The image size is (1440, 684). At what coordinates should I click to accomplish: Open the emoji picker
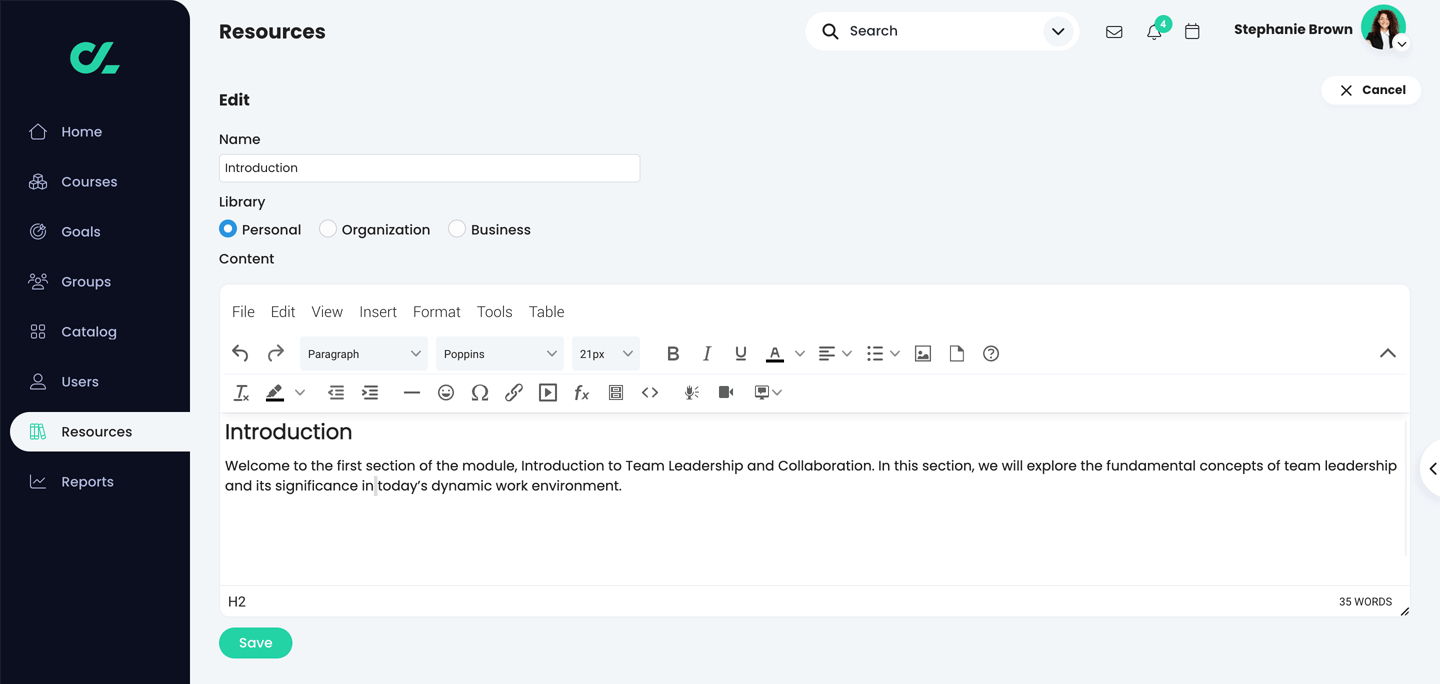pos(446,393)
